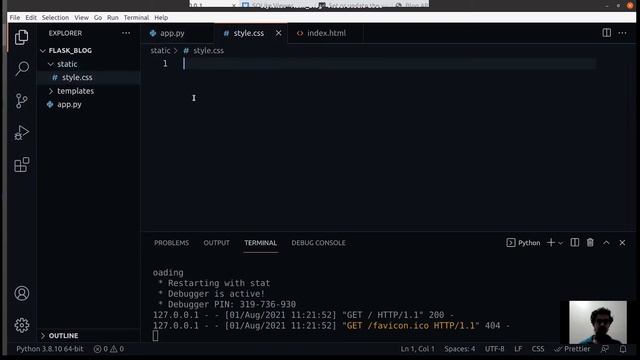Open the Search view icon

[22, 68]
